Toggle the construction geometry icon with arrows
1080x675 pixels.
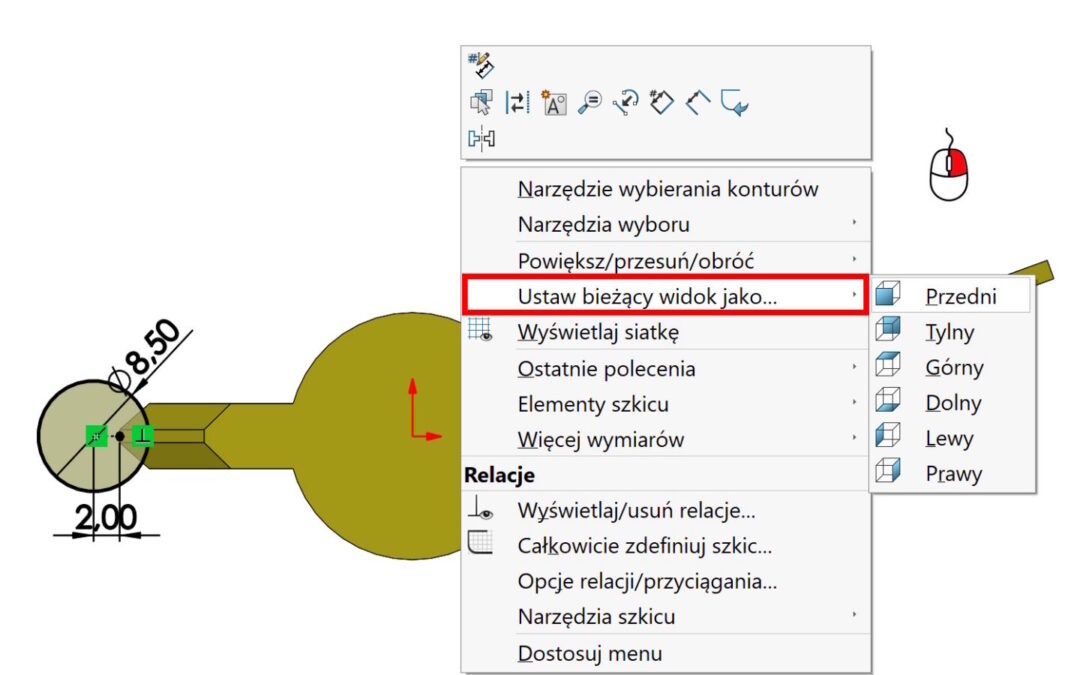tap(516, 102)
